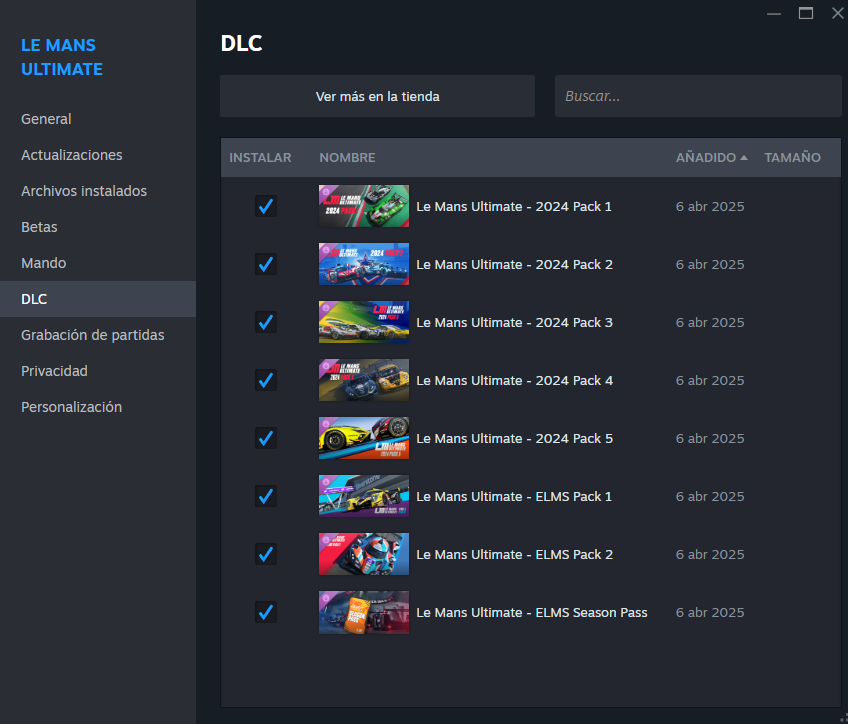The height and width of the screenshot is (724, 848).
Task: Open the Grabación de partidas section
Action: [93, 335]
